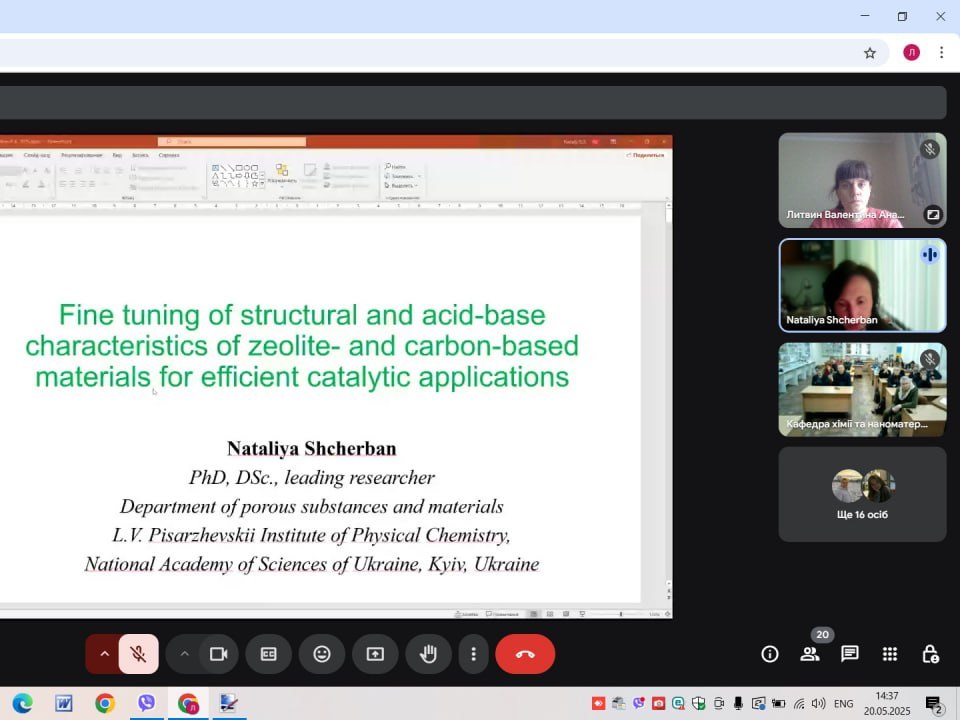Select Литвин Валентина video tile
Viewport: 960px width, 720px height.
862,181
